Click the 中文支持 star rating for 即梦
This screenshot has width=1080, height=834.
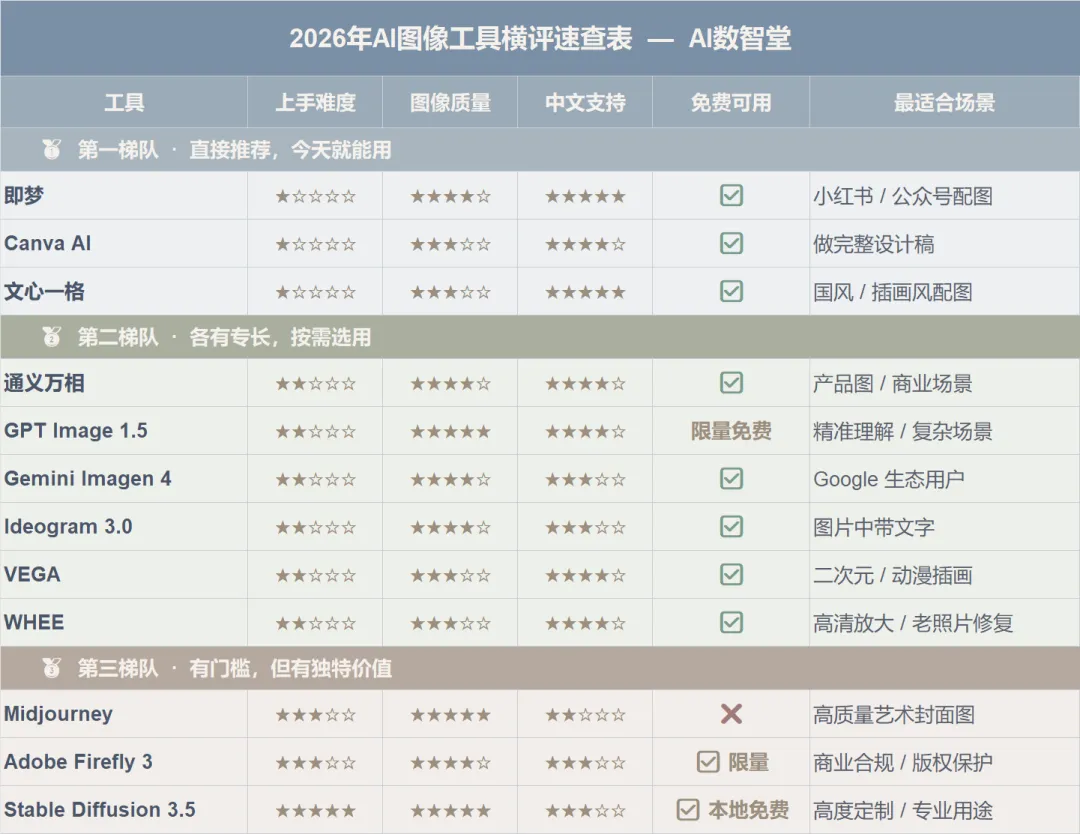tap(585, 196)
